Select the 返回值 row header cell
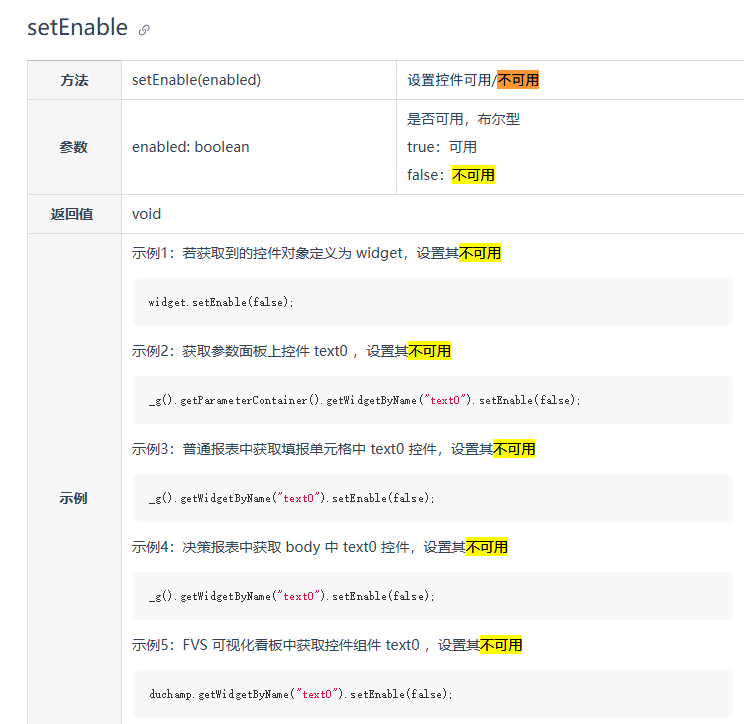The width and height of the screenshot is (744, 724). (72, 214)
